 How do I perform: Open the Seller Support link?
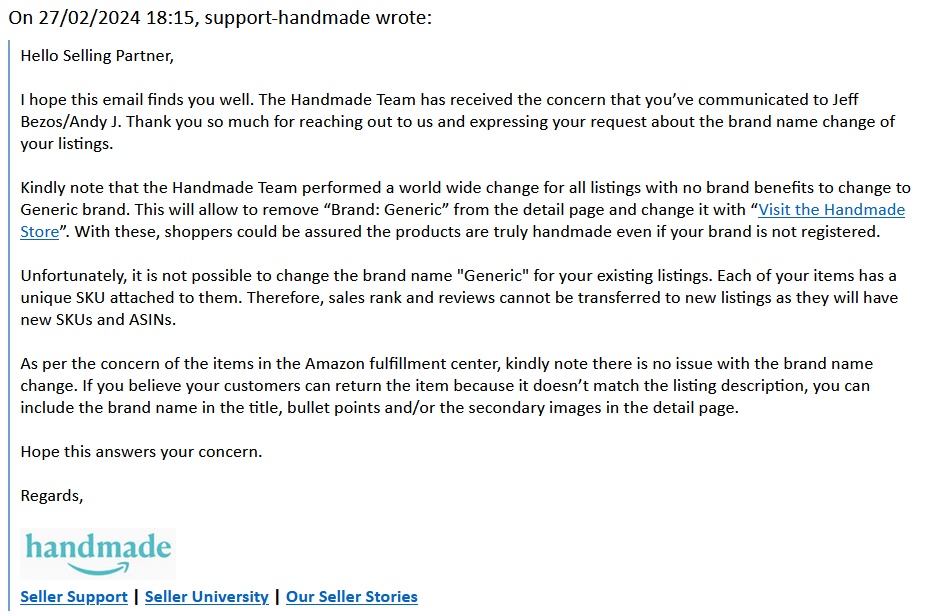[74, 596]
